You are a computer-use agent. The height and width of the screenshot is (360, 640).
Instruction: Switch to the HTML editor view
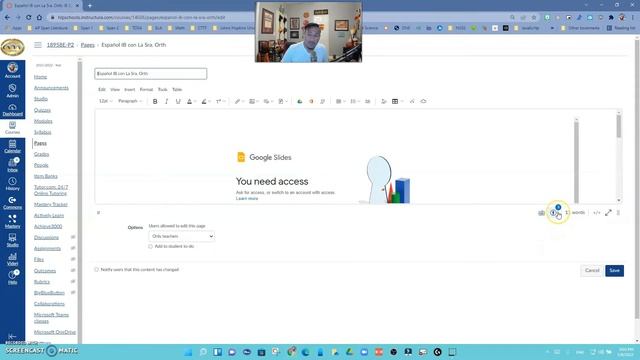[597, 213]
